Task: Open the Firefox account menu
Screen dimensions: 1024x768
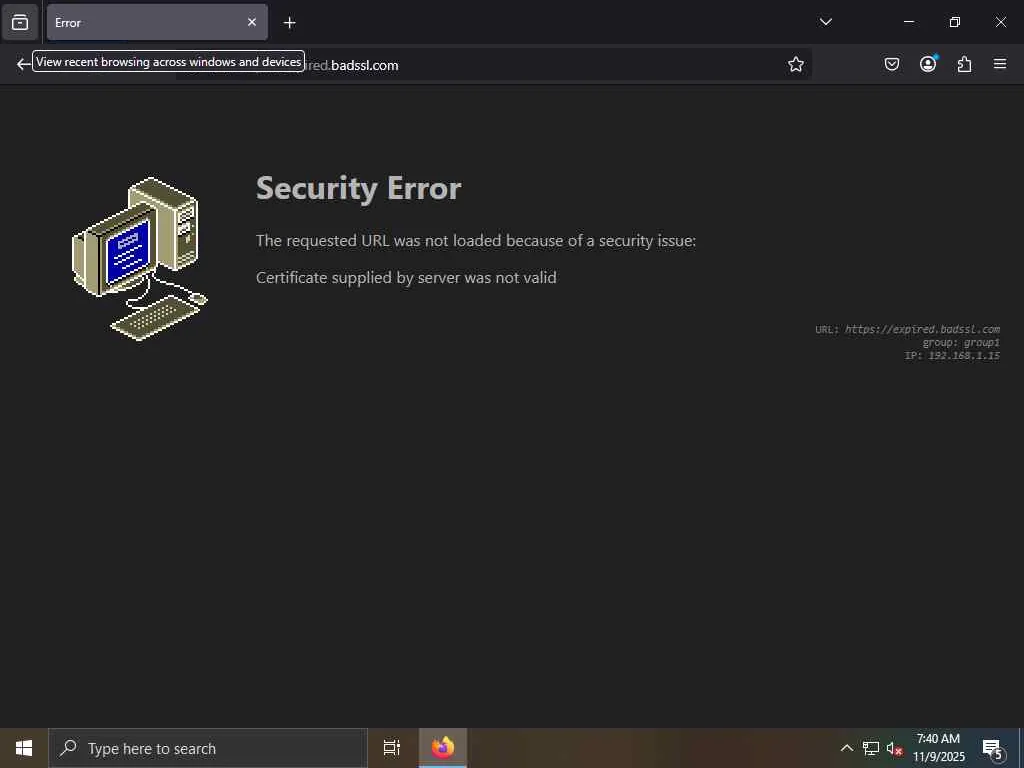Action: point(928,64)
